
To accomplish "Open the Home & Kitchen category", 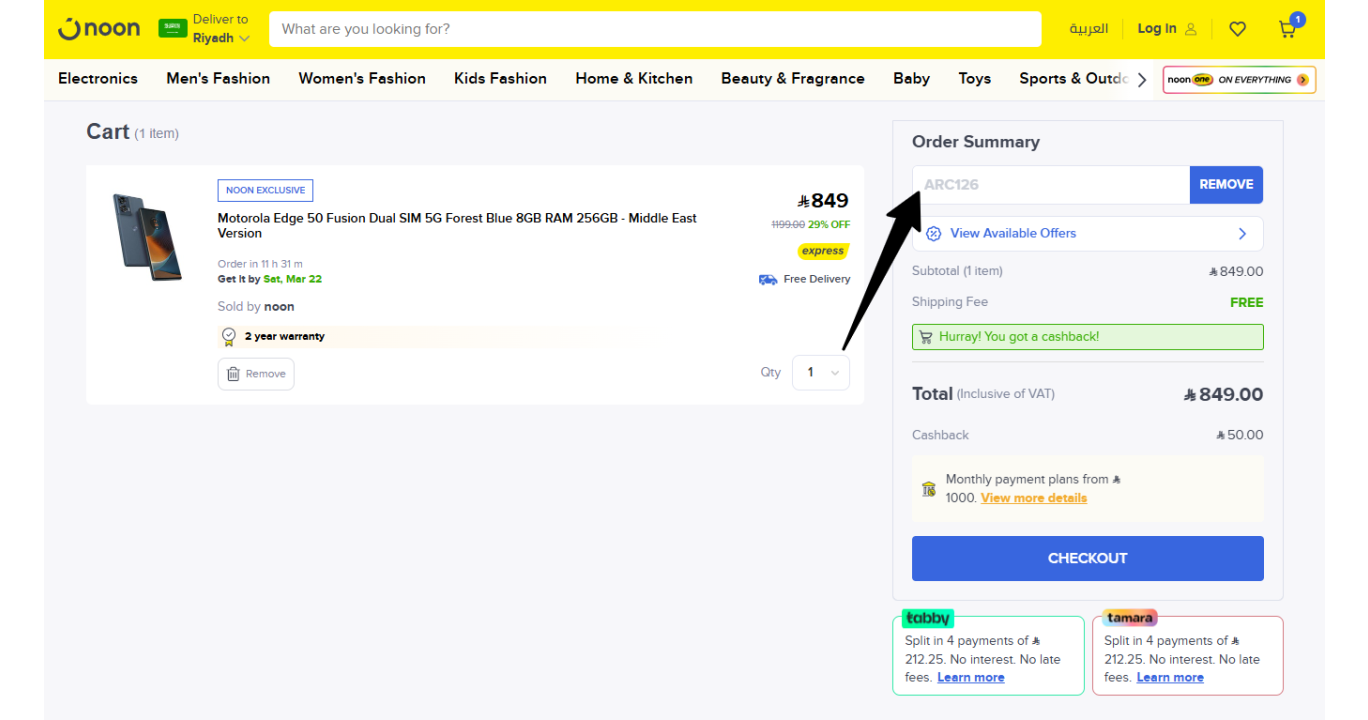I will 634,78.
